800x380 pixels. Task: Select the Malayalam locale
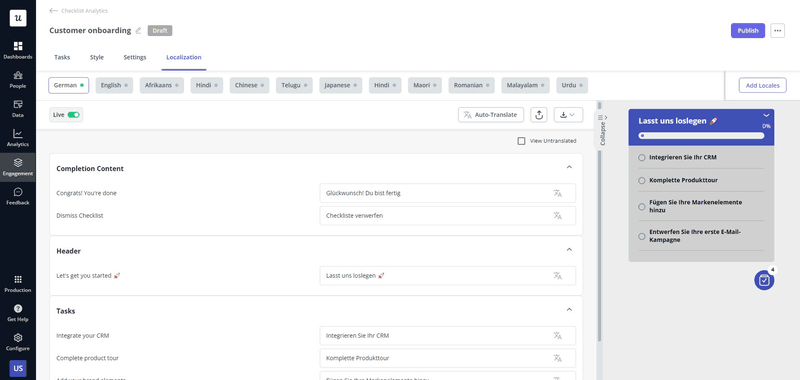(526, 85)
